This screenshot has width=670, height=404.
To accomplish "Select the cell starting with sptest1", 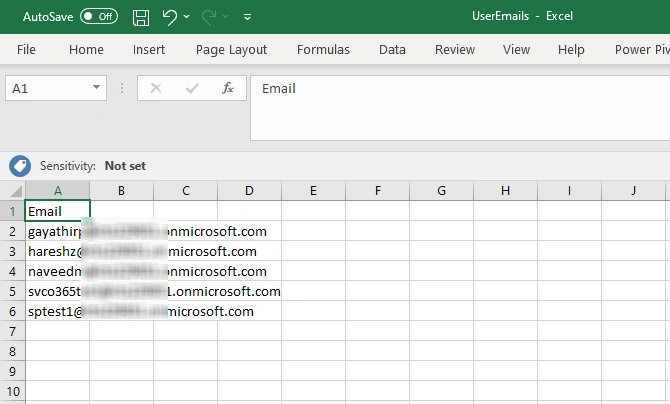I will 58,311.
